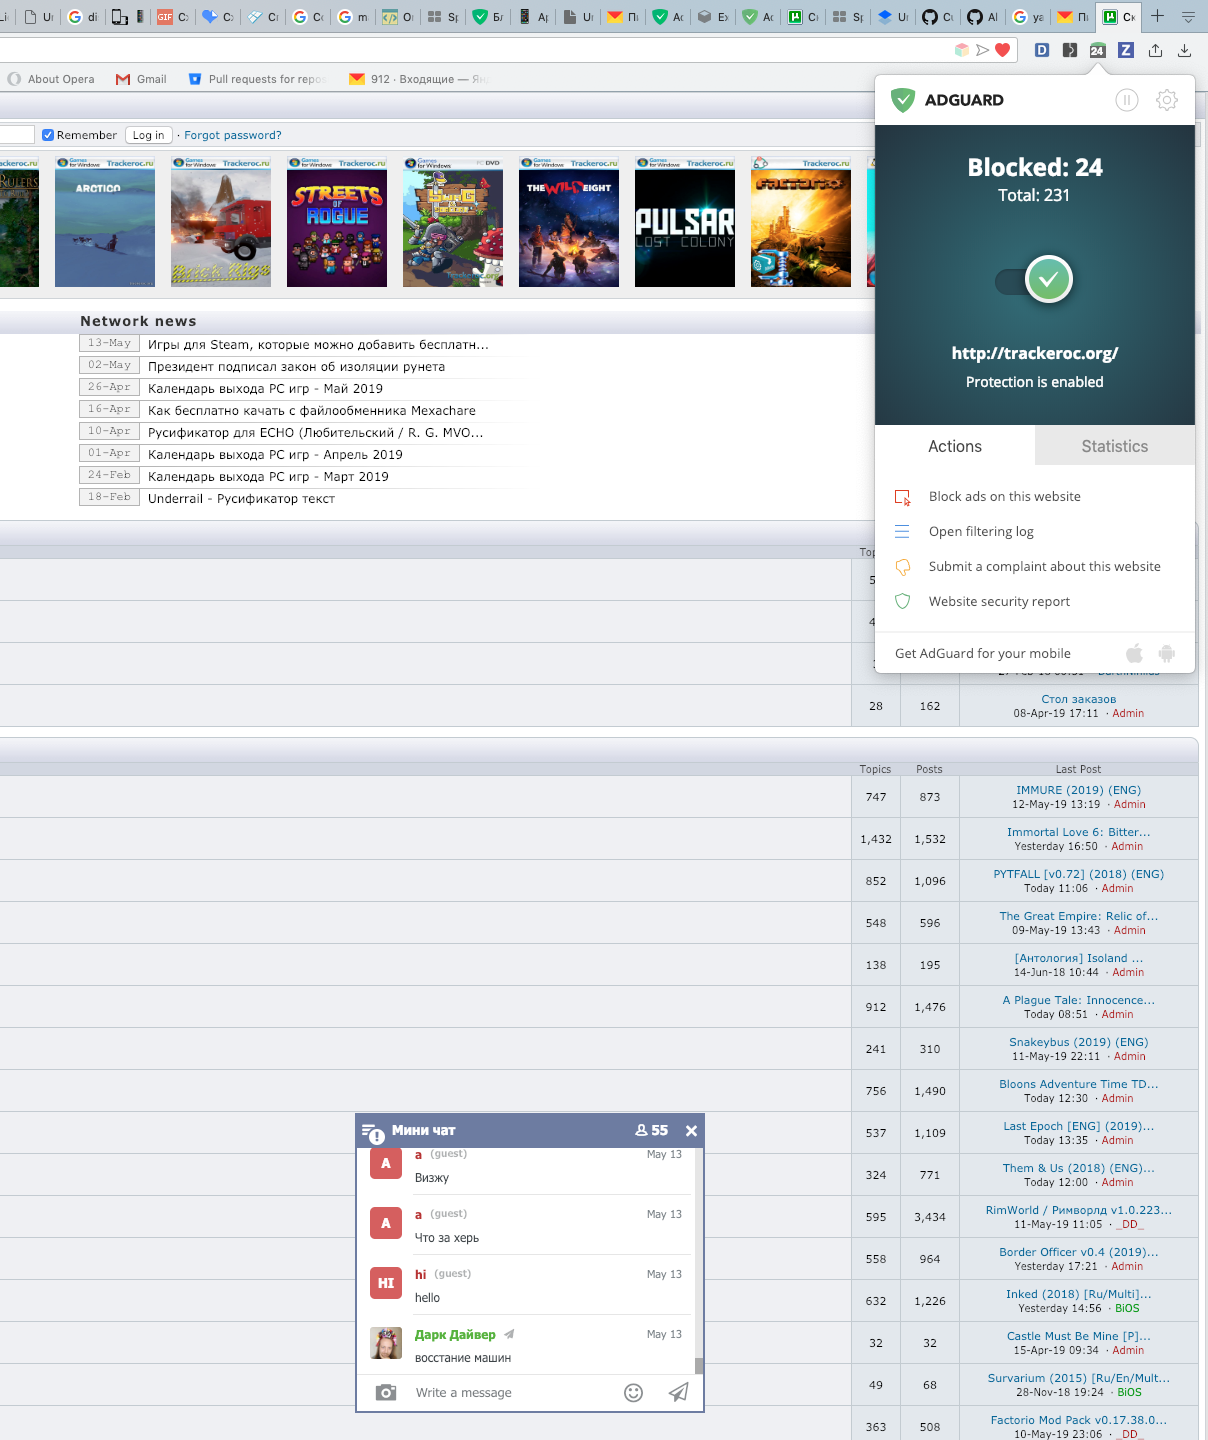Select the 'Block ads on this website' action icon

903,497
